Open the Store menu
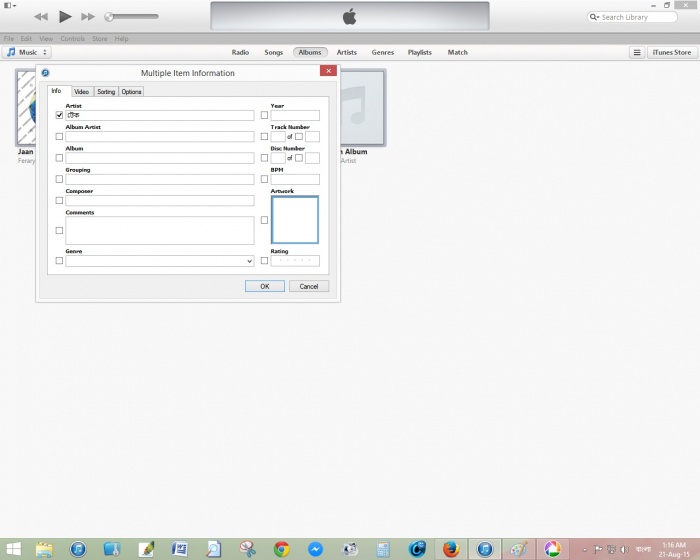700x560 pixels. click(100, 39)
